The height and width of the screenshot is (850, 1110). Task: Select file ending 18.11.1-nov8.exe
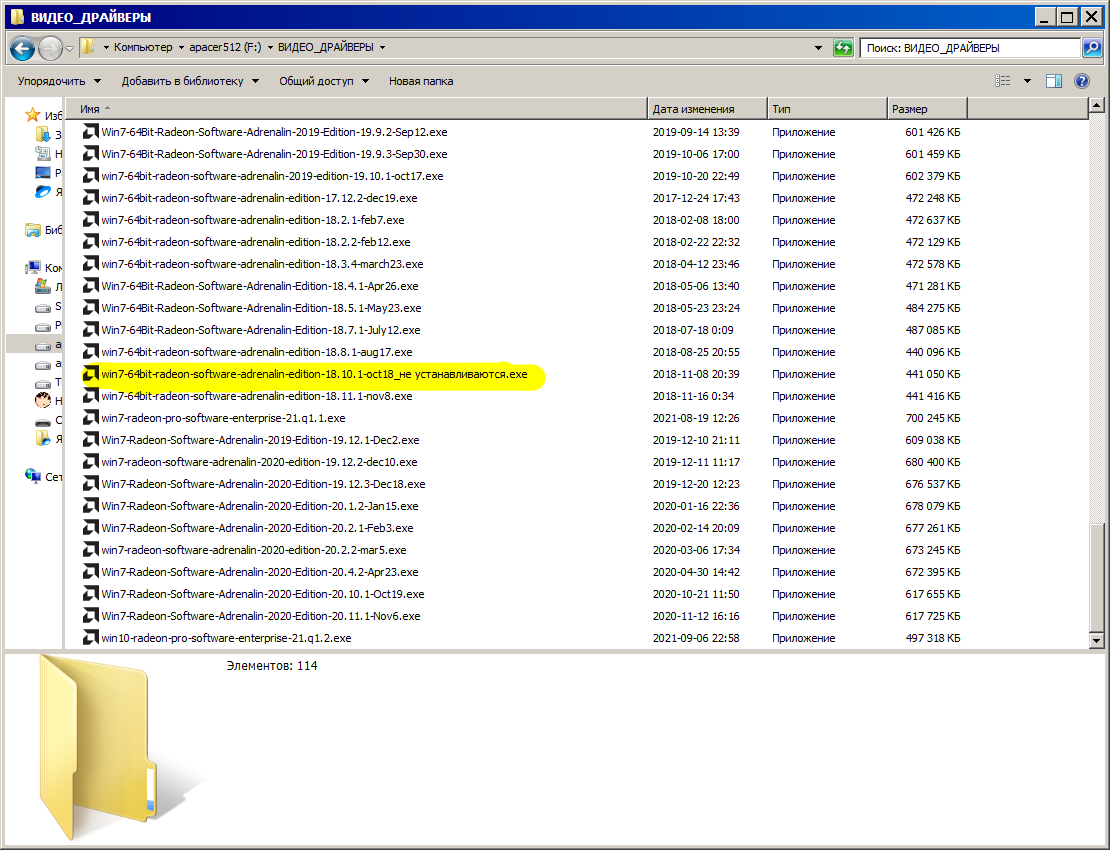point(257,396)
